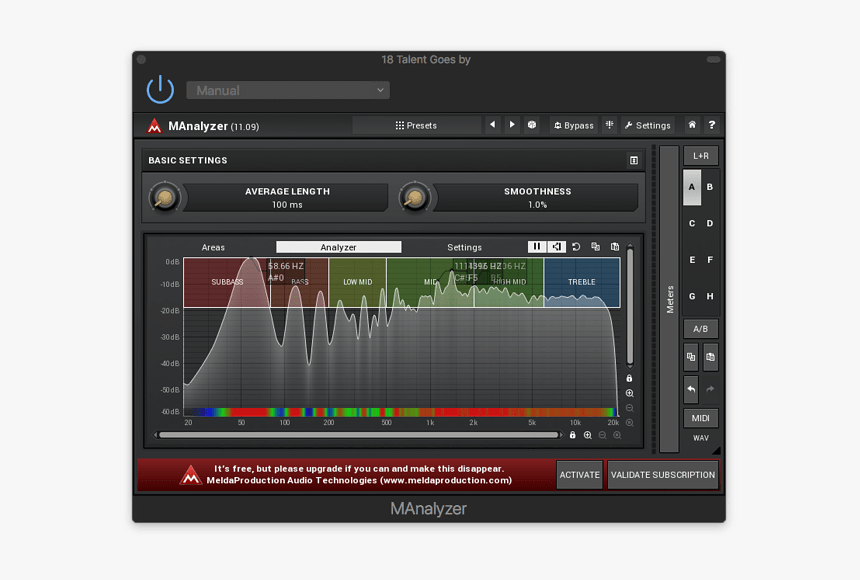Redo the last undone change

point(710,389)
